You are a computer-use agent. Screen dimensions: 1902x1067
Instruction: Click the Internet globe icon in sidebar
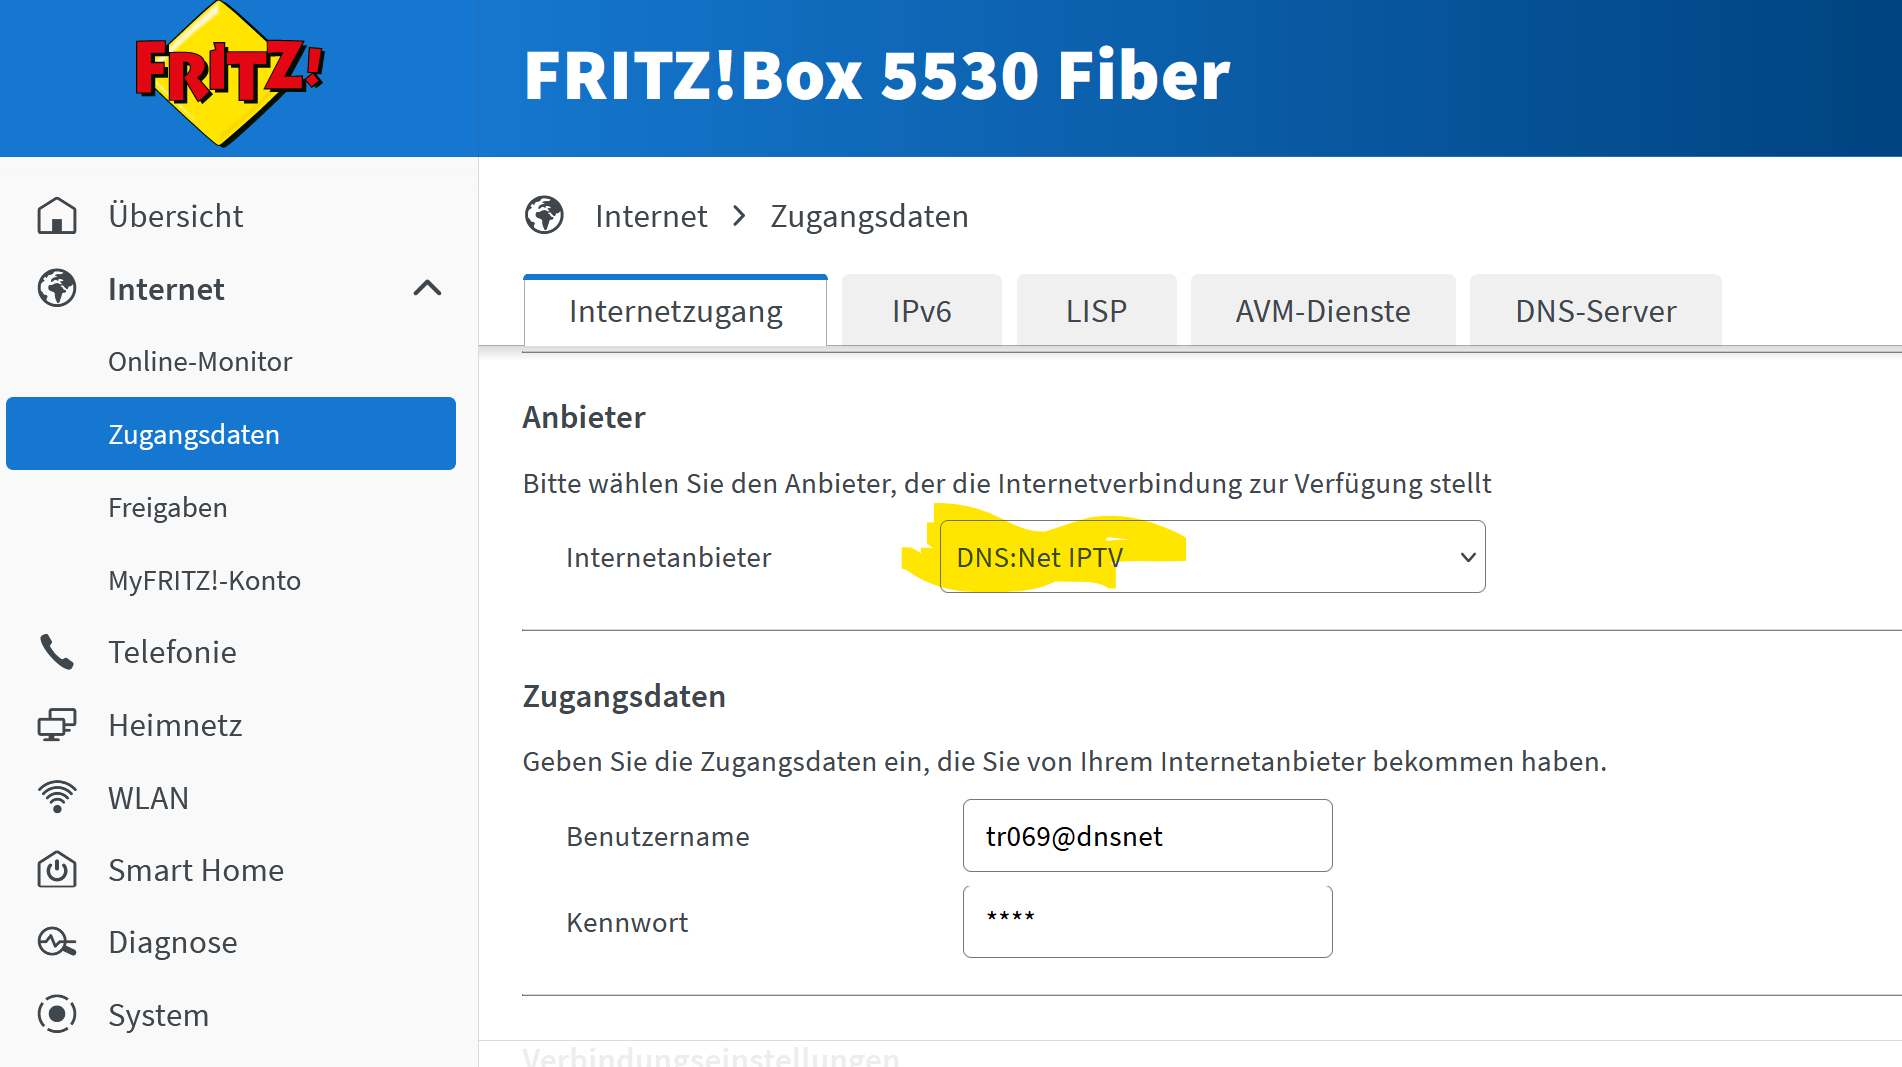[x=57, y=289]
